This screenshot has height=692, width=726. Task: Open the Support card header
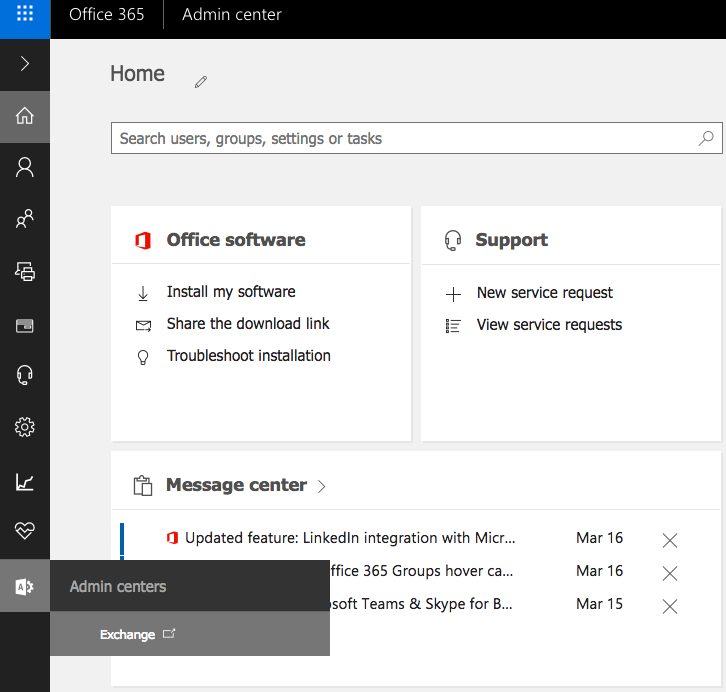pos(511,240)
